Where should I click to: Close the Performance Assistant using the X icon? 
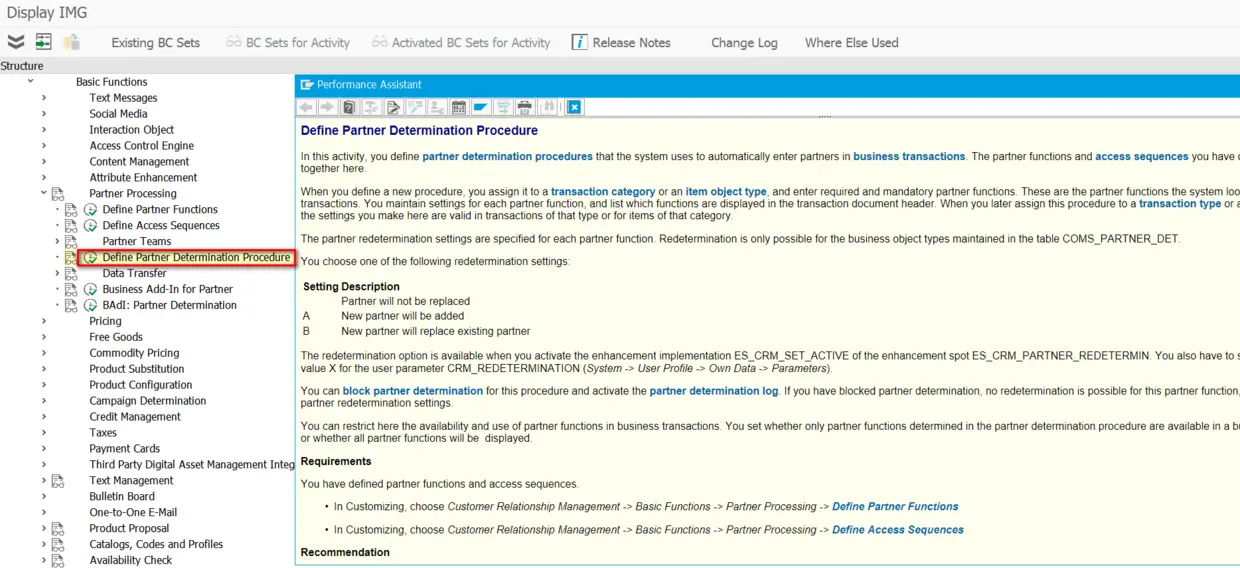(575, 107)
